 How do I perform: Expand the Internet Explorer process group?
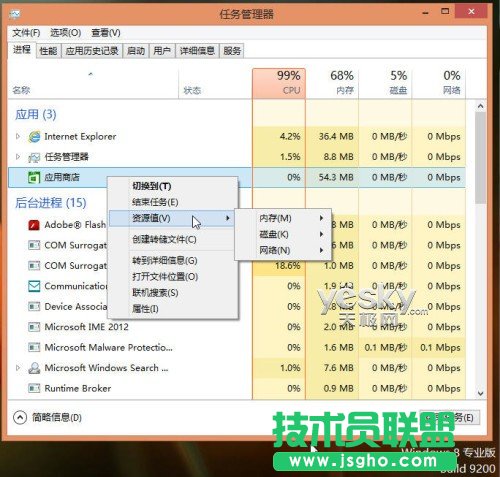18,136
